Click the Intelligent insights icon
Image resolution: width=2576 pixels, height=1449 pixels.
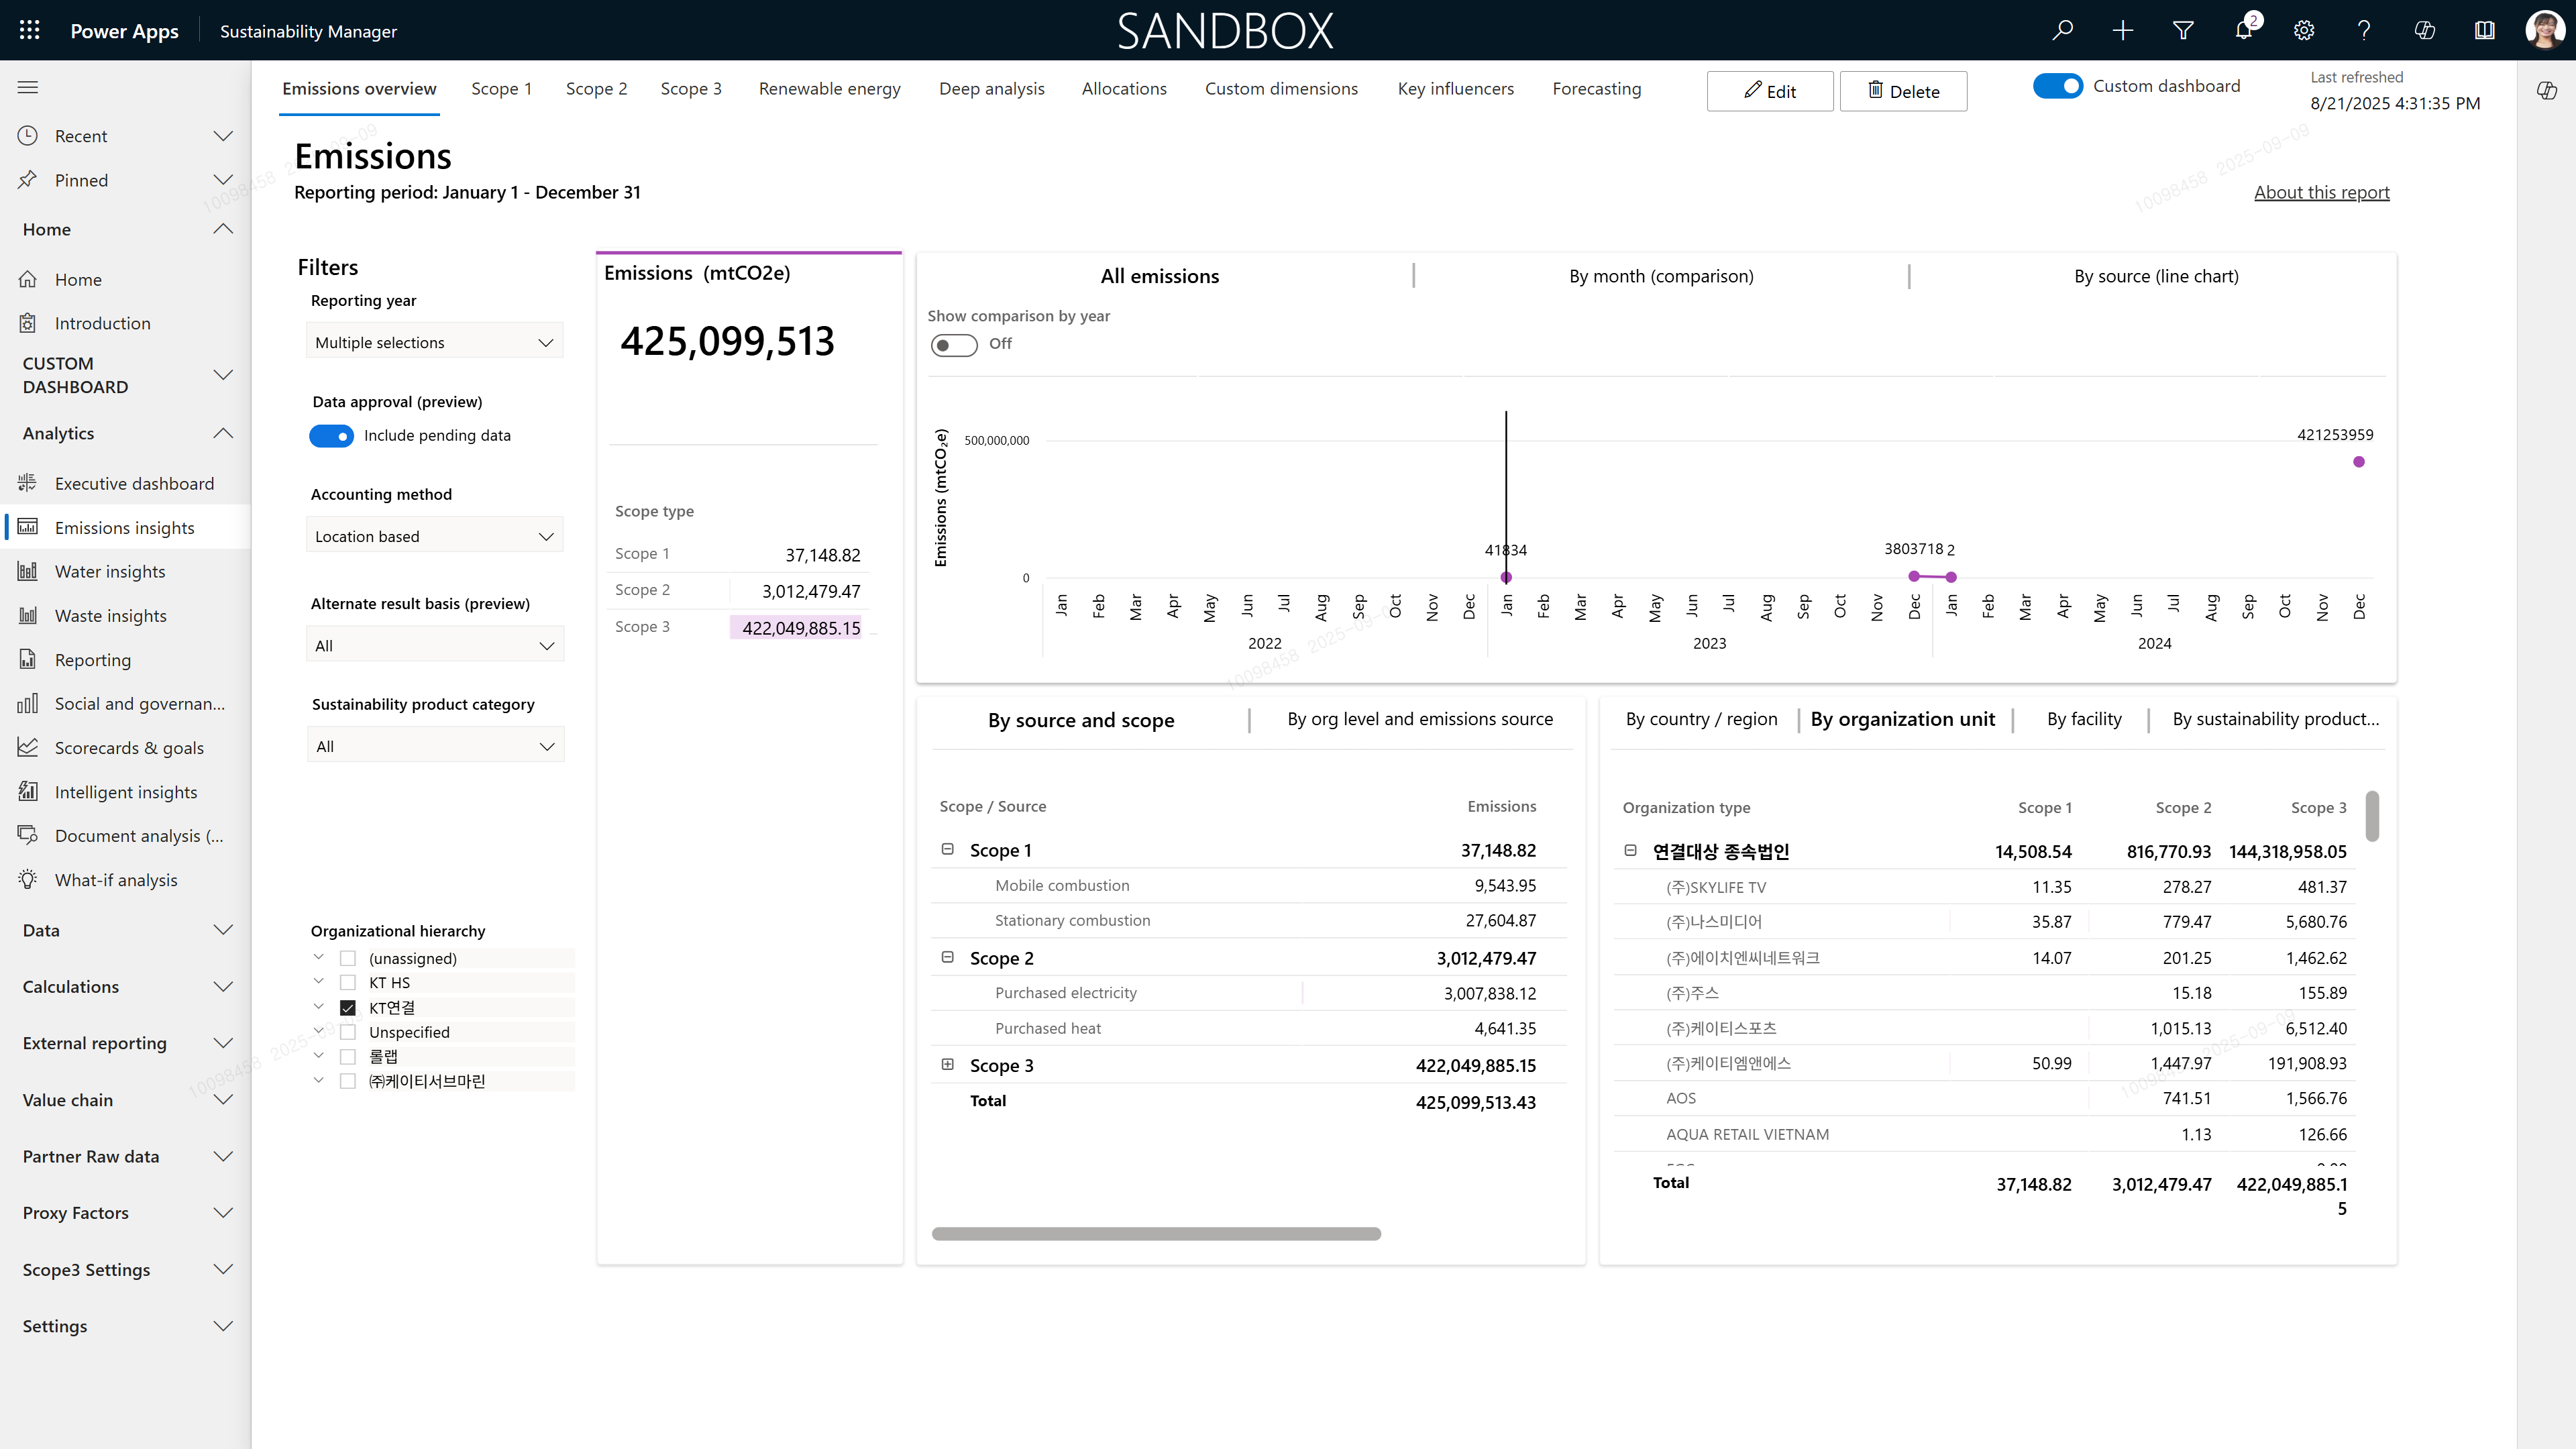point(28,791)
